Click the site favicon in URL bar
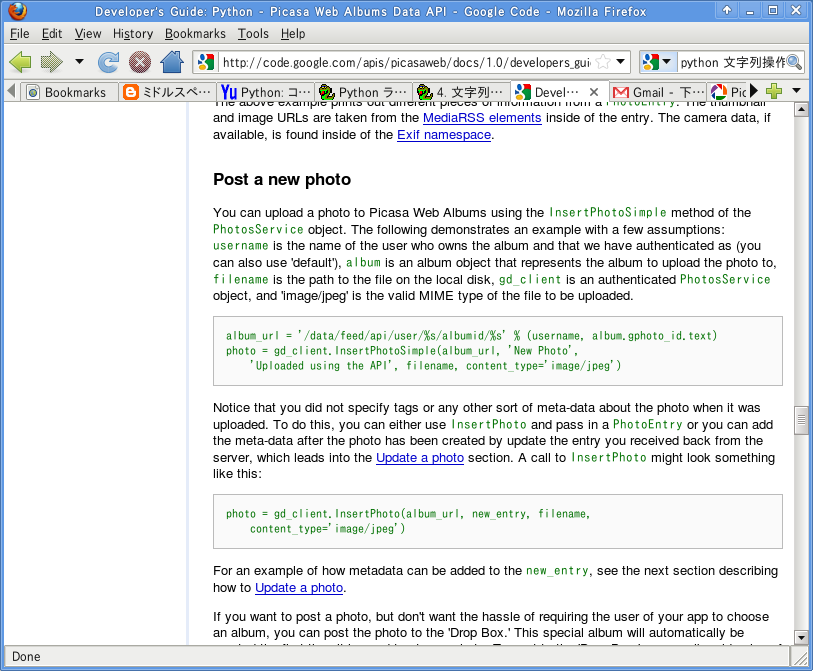813x671 pixels. tap(206, 62)
